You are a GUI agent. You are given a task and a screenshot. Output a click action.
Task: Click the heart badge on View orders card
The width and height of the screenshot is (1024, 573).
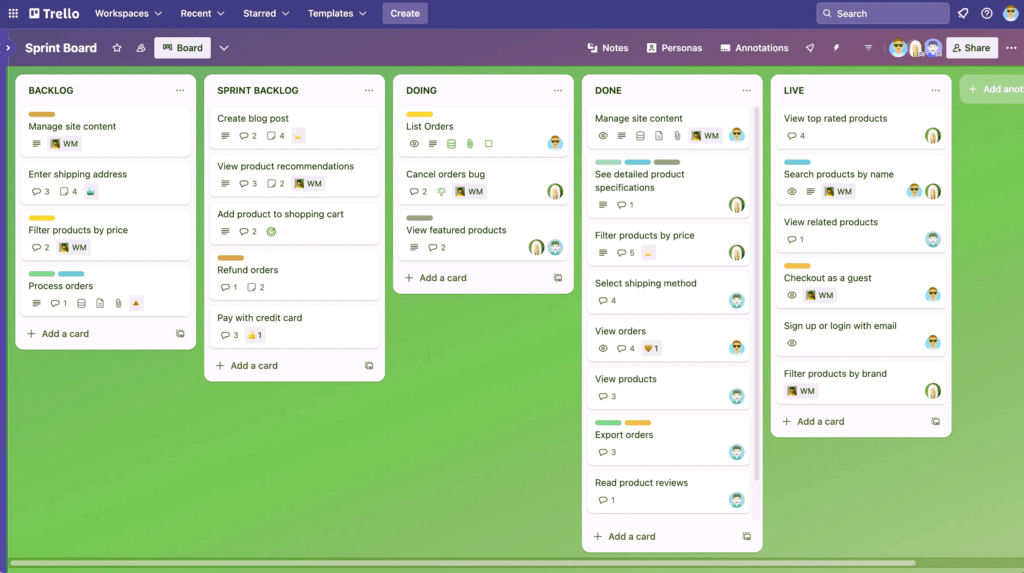tap(651, 348)
